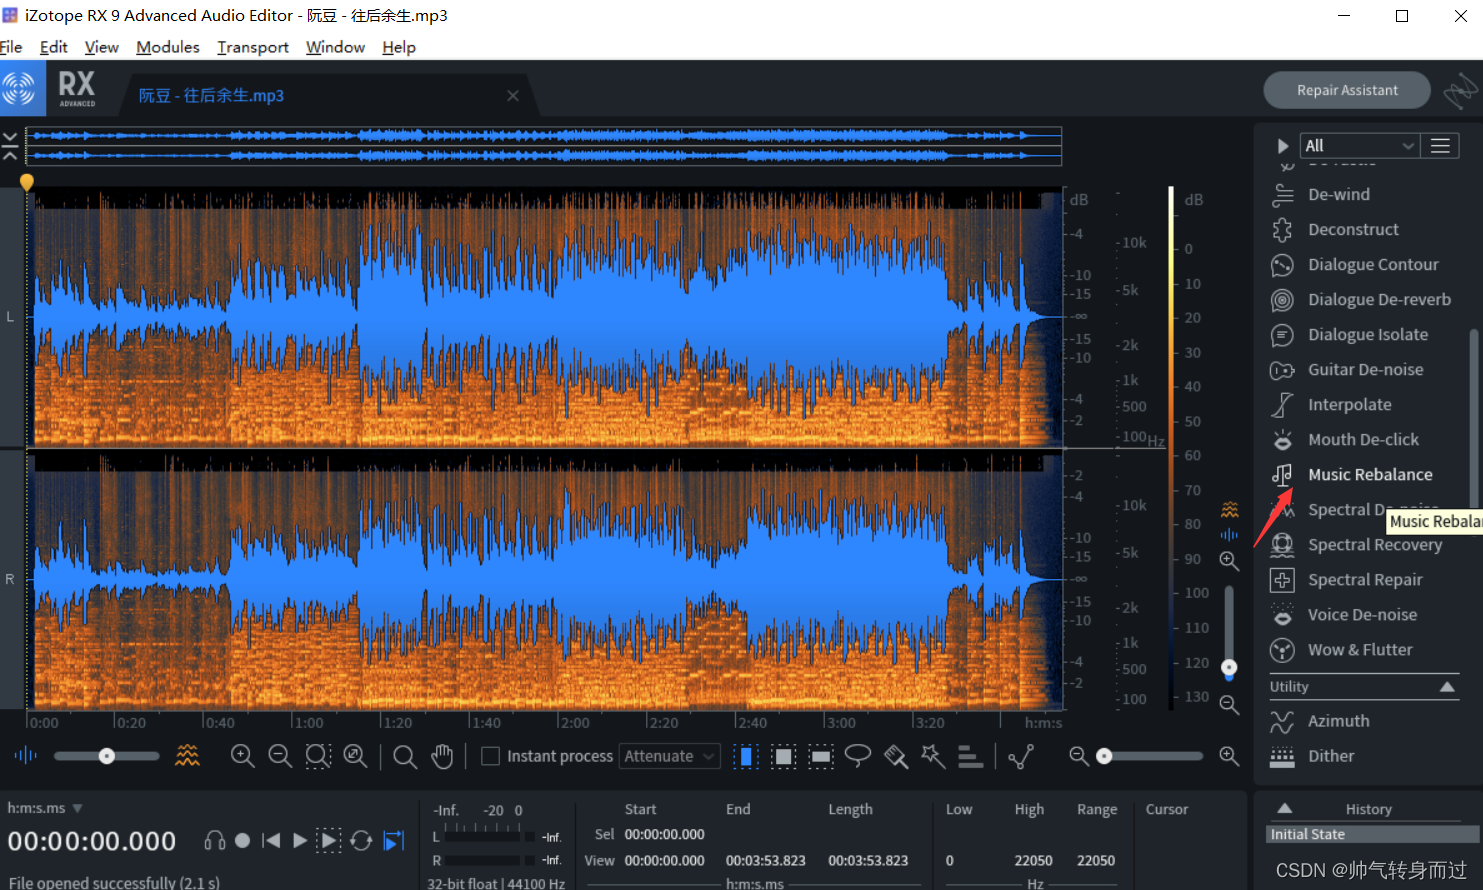Open the Attenuate mode dropdown
Image resolution: width=1483 pixels, height=890 pixels.
669,756
